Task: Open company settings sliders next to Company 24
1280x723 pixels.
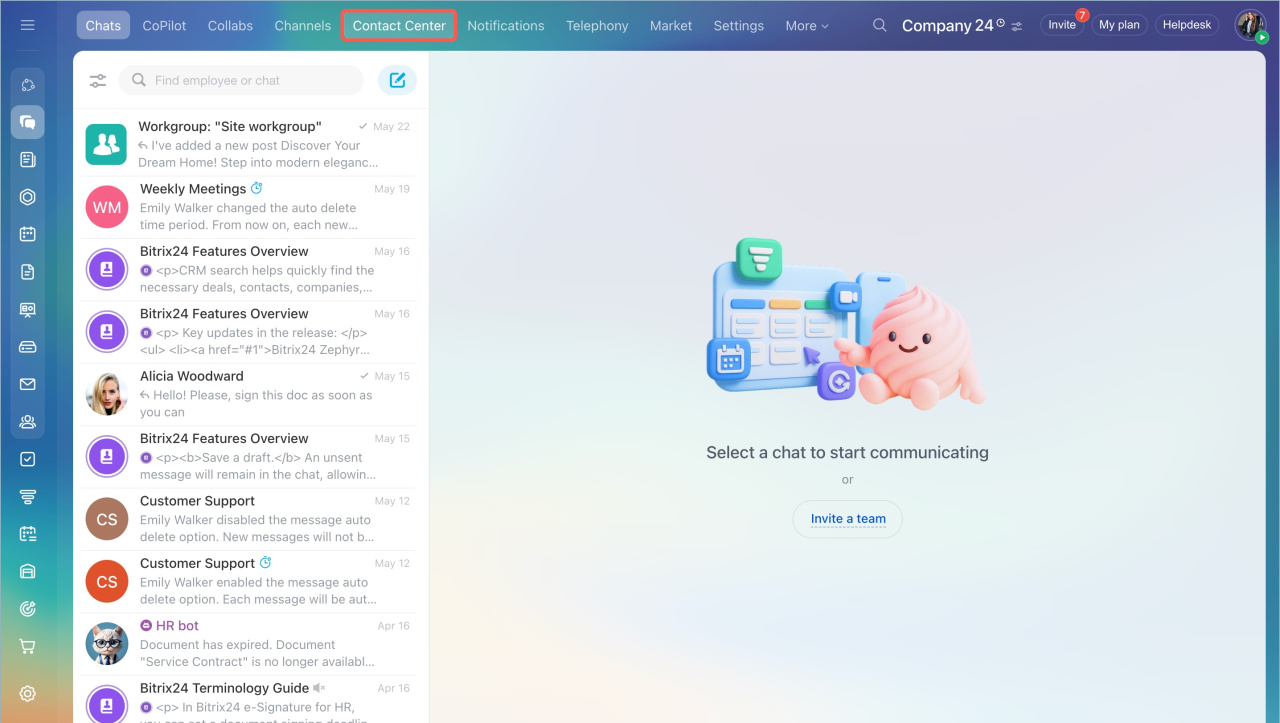Action: pos(1017,26)
